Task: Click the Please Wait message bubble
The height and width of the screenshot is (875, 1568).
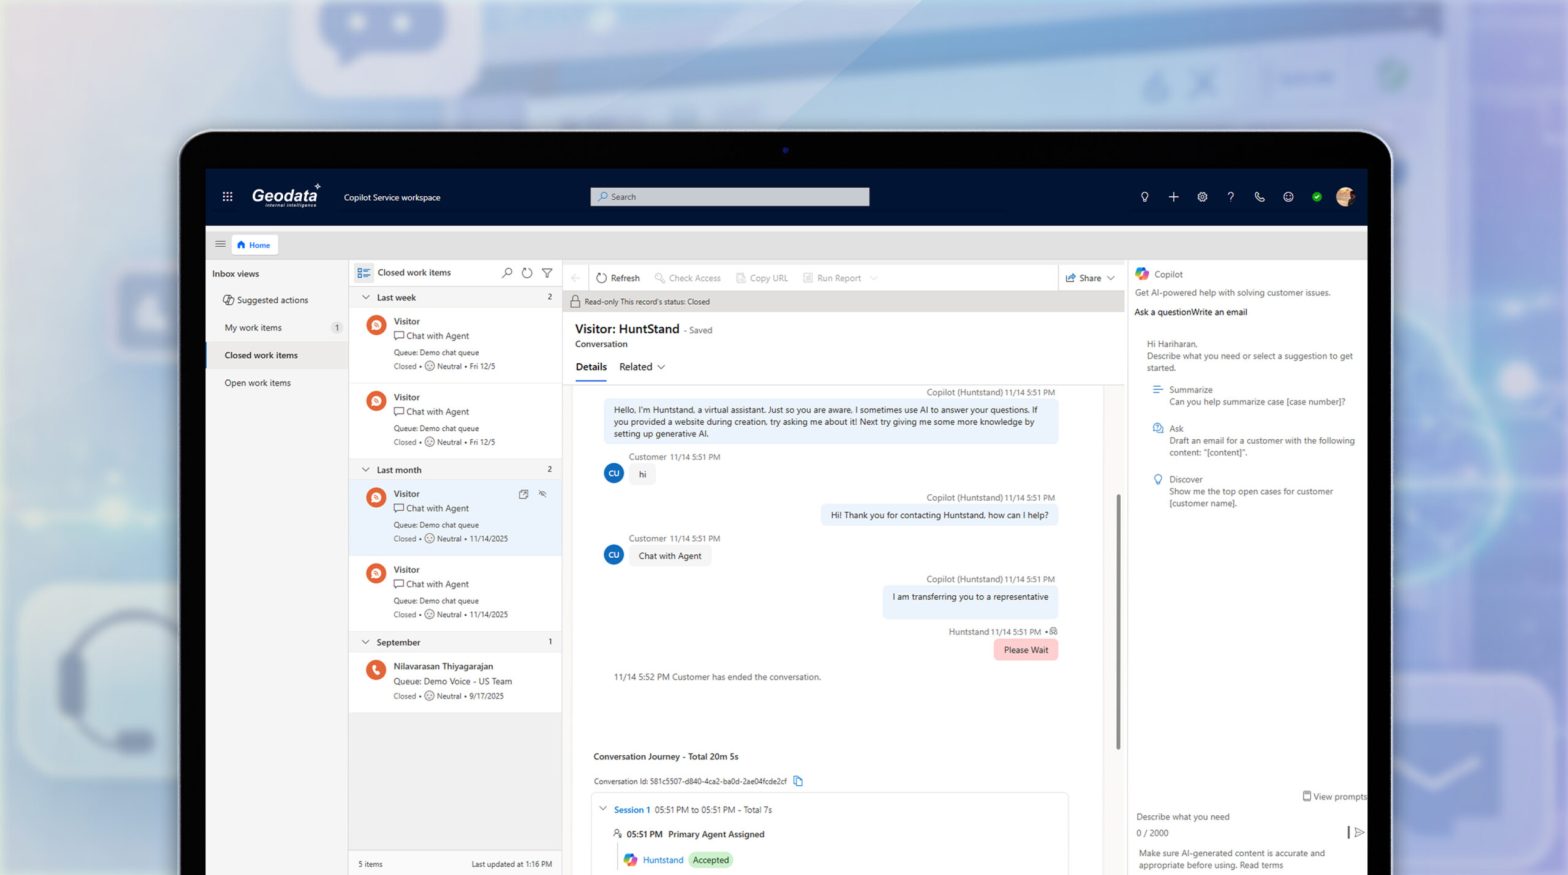Action: [1026, 650]
